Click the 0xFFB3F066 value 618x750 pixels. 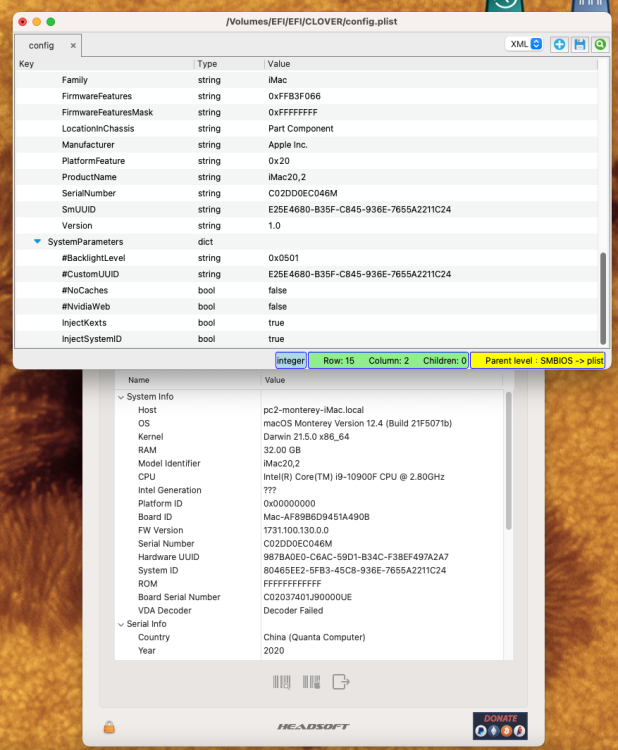tap(294, 96)
